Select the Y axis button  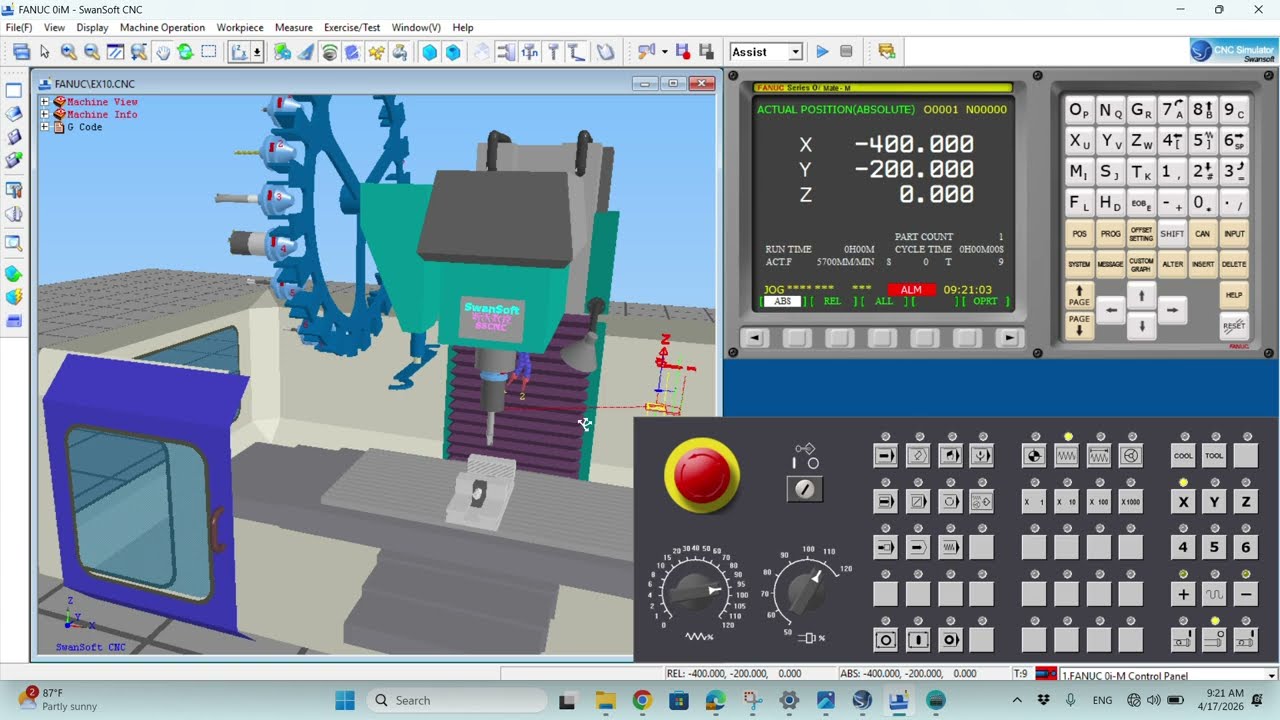(x=1214, y=501)
